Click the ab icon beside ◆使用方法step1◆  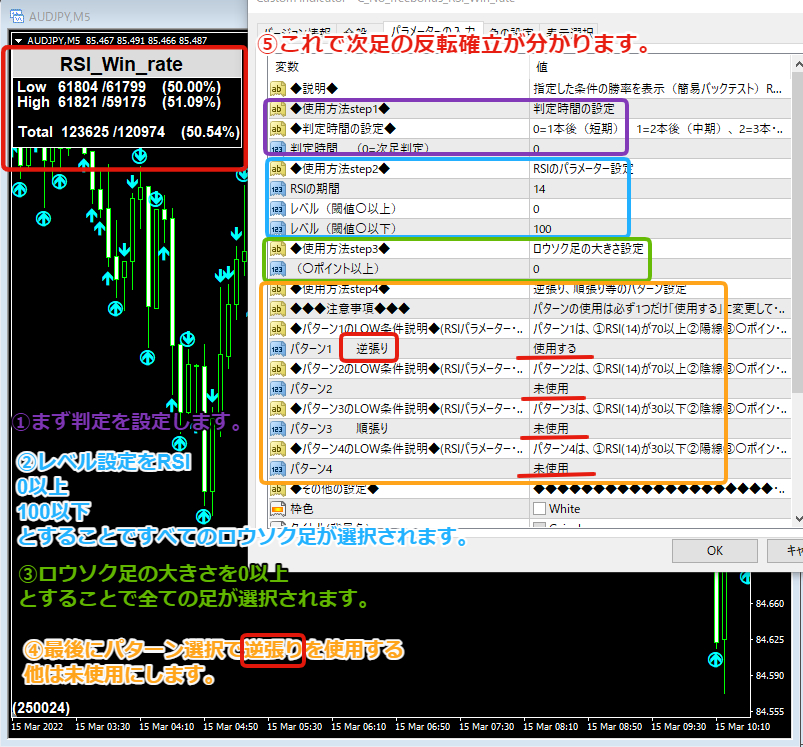(x=277, y=109)
